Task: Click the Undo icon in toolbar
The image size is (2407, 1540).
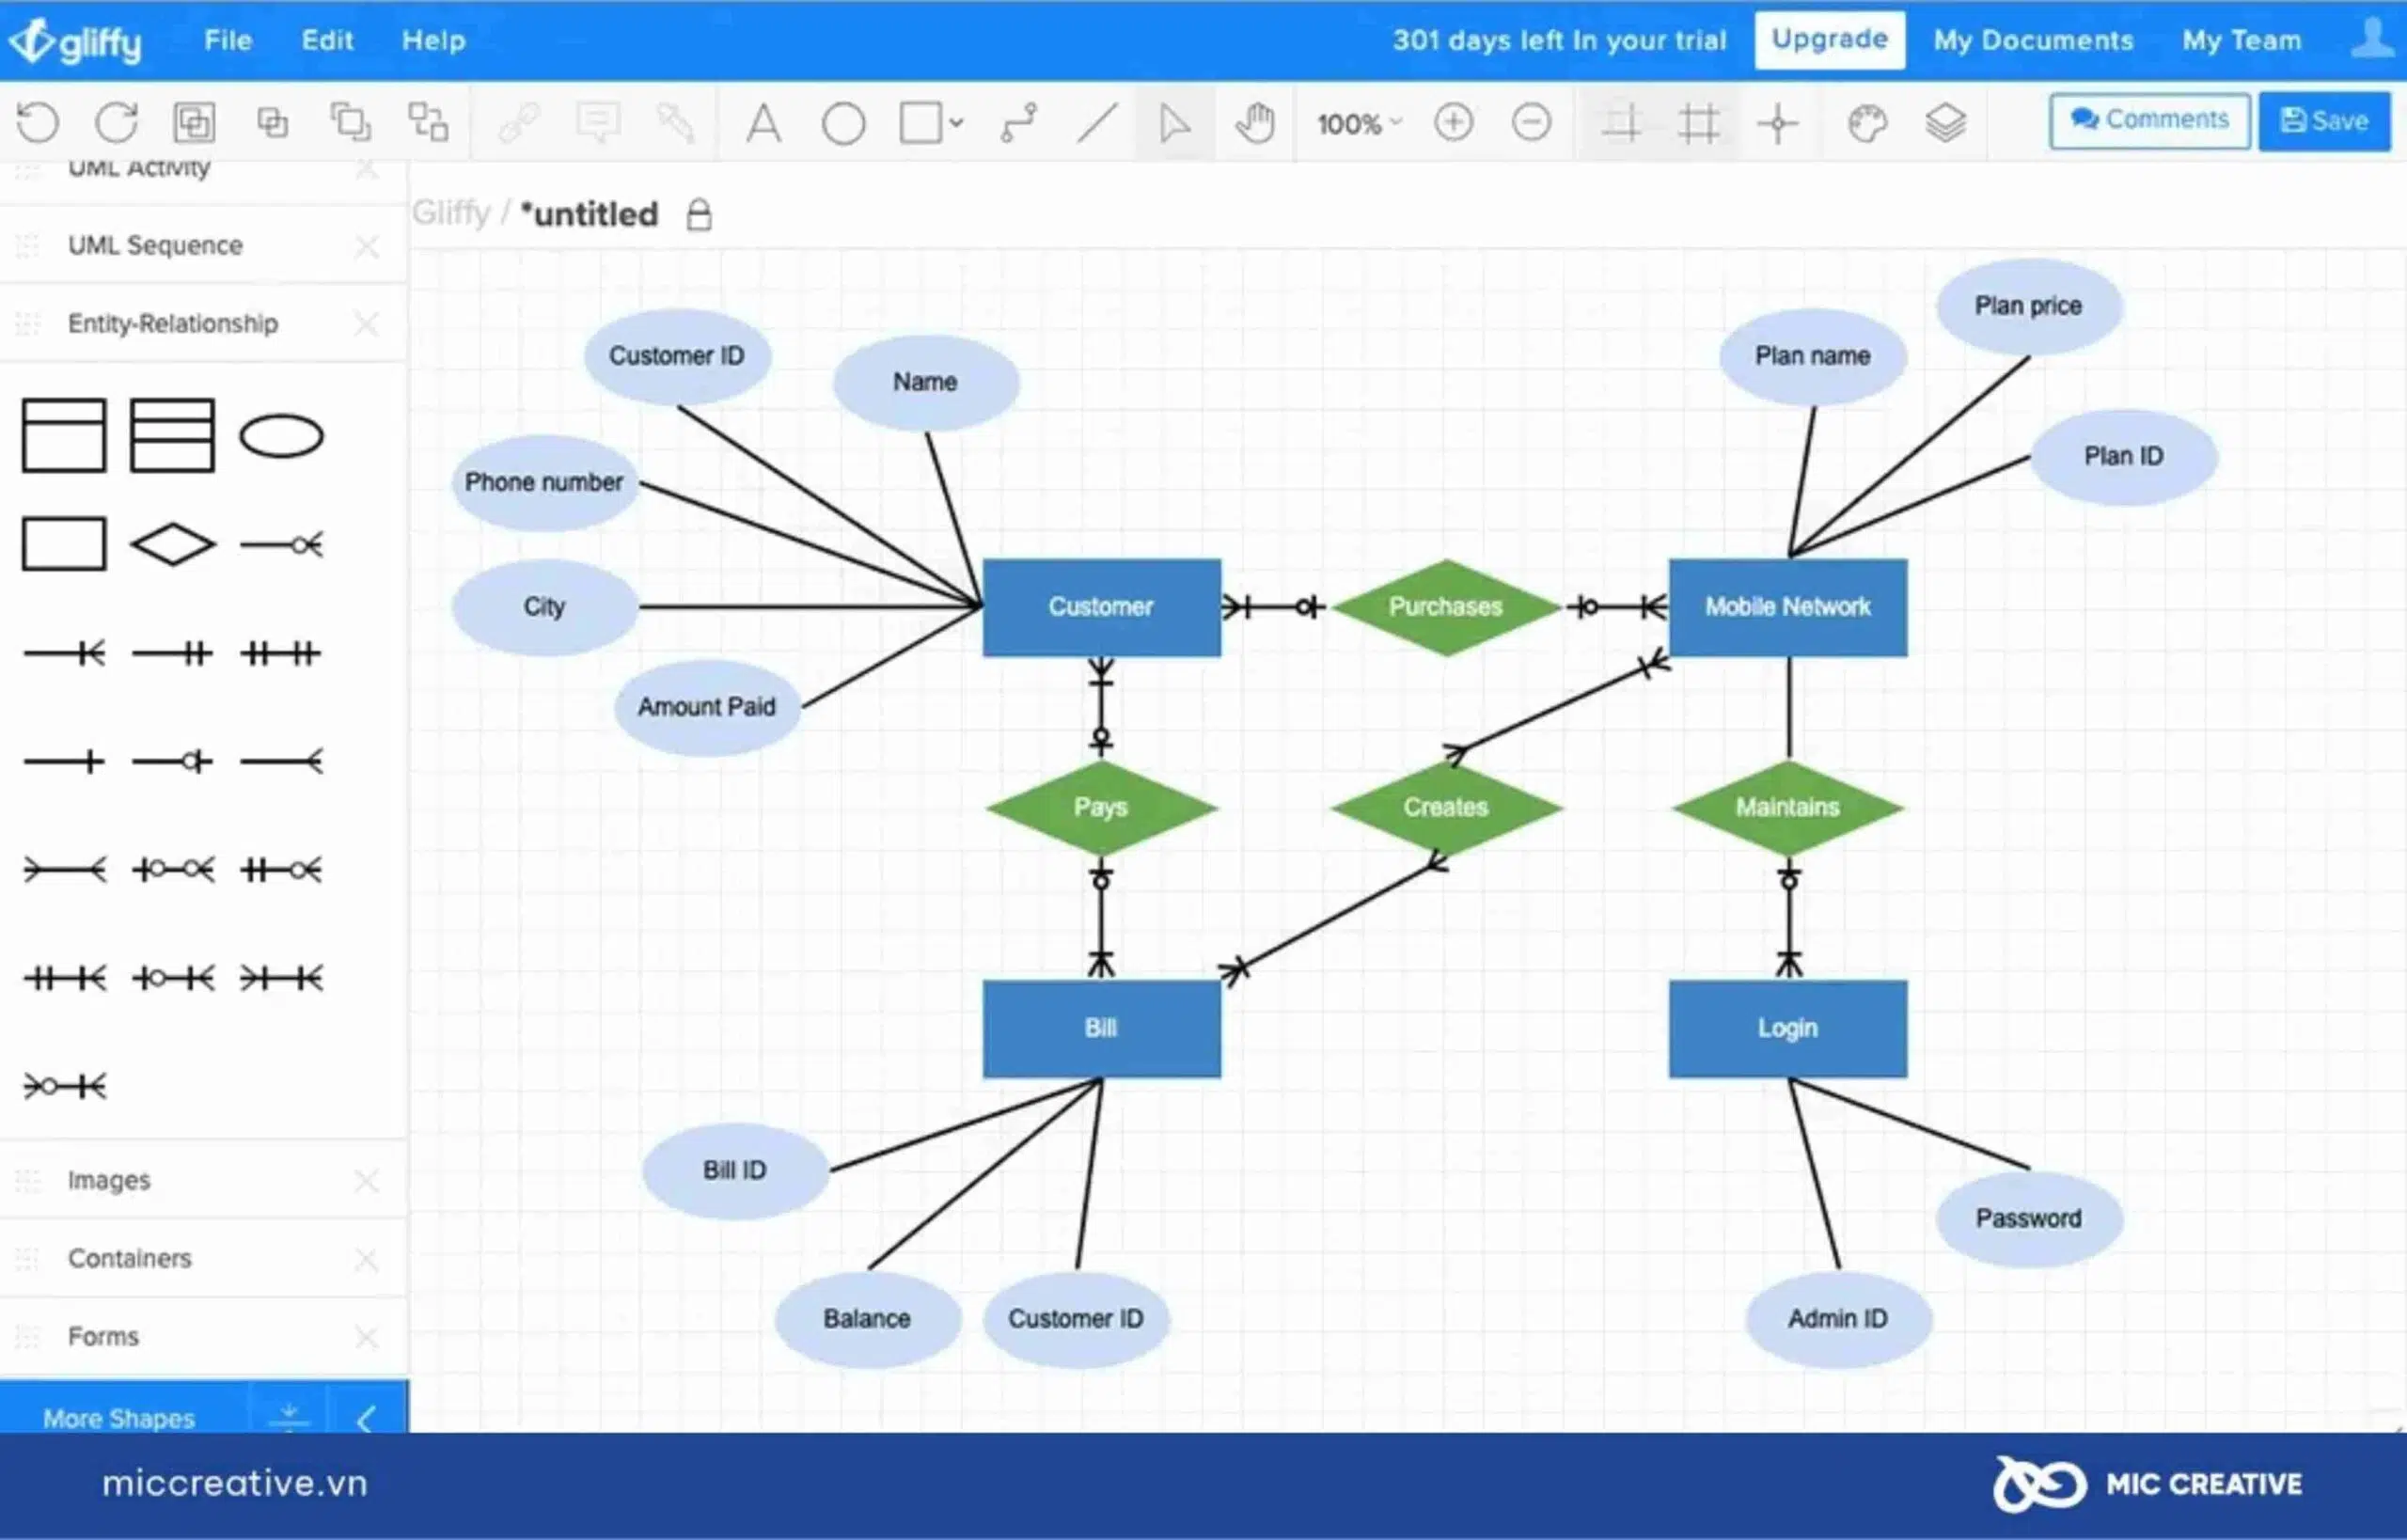Action: (38, 123)
